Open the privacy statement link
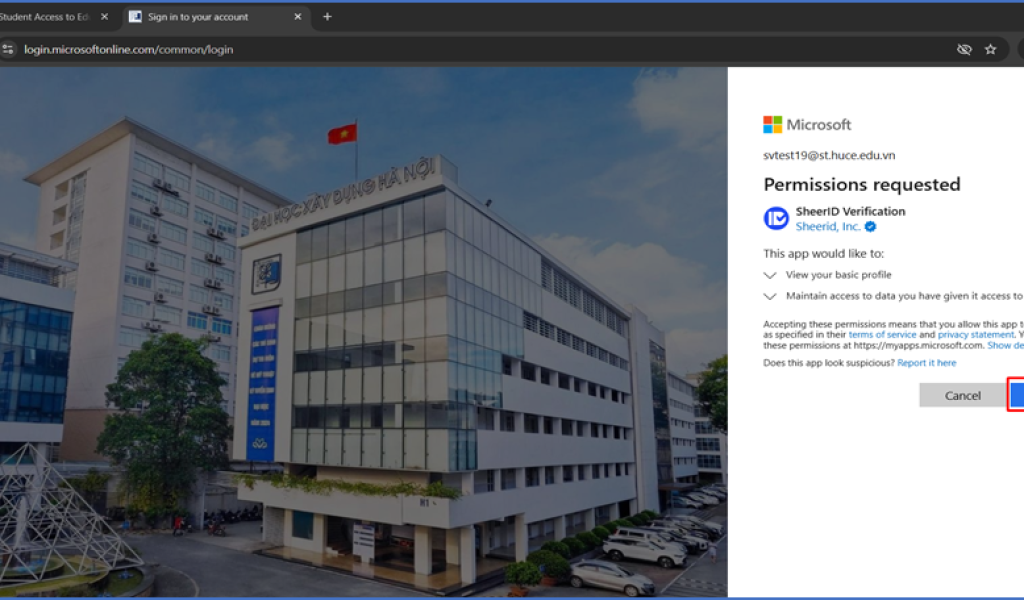 coord(975,335)
